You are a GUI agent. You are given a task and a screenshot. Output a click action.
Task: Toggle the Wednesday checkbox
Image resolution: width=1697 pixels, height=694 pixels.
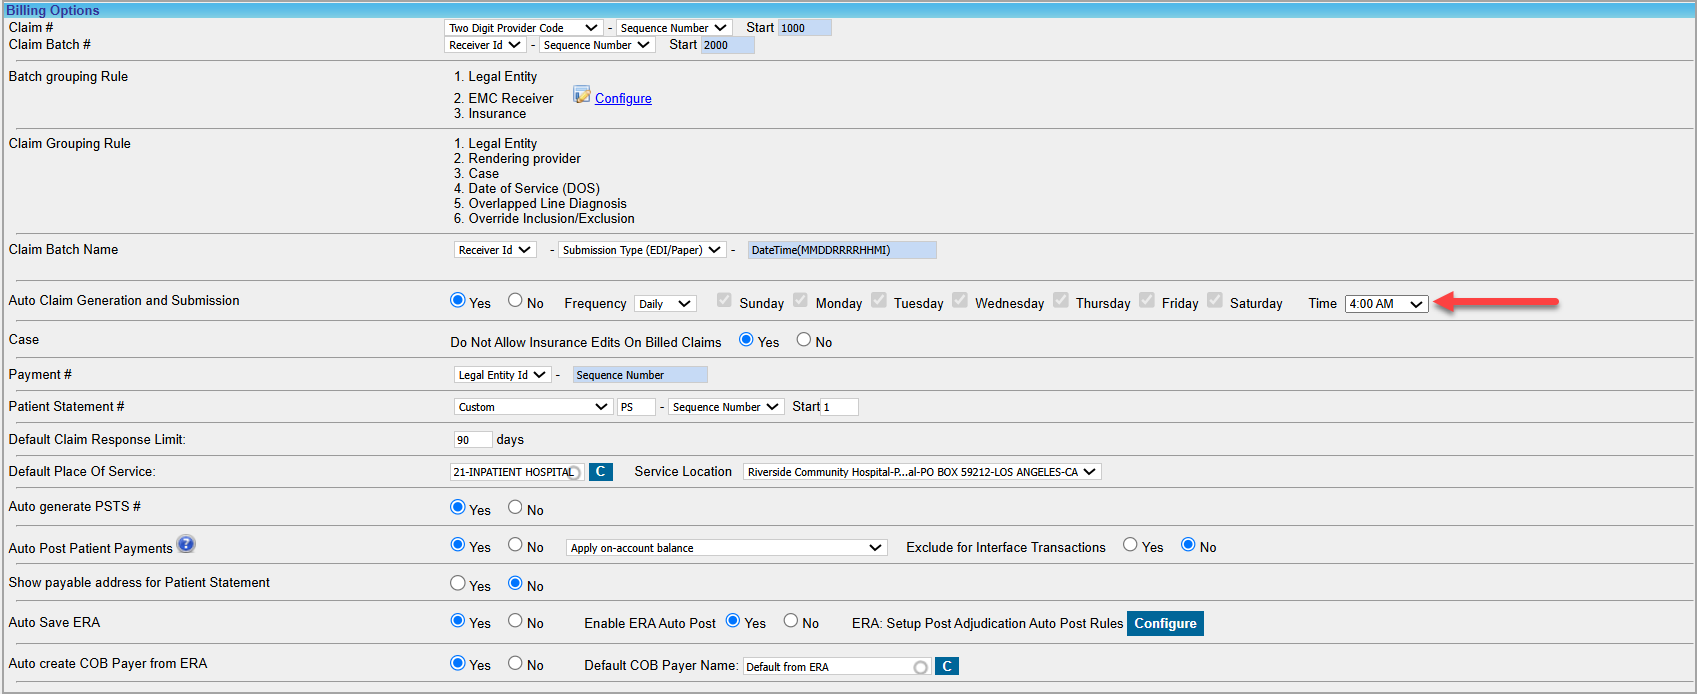click(960, 300)
